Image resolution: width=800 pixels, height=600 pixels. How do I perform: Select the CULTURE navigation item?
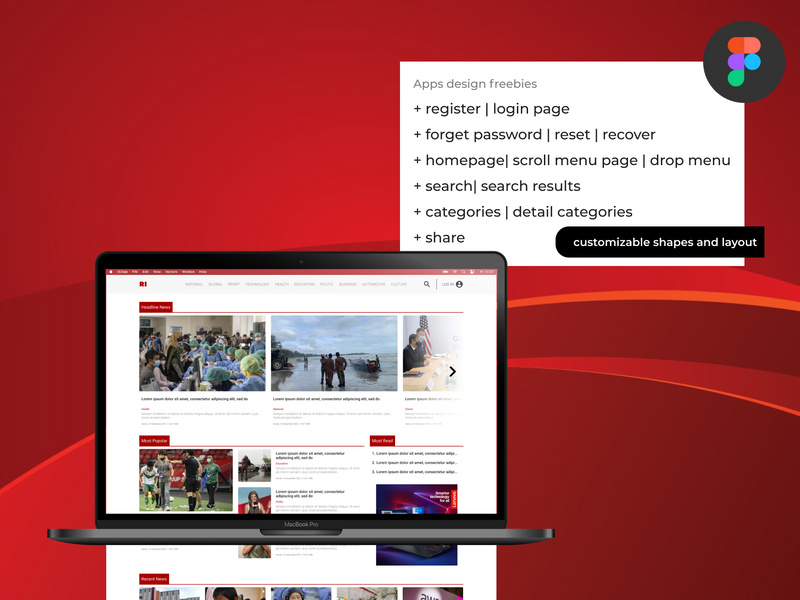pos(399,284)
